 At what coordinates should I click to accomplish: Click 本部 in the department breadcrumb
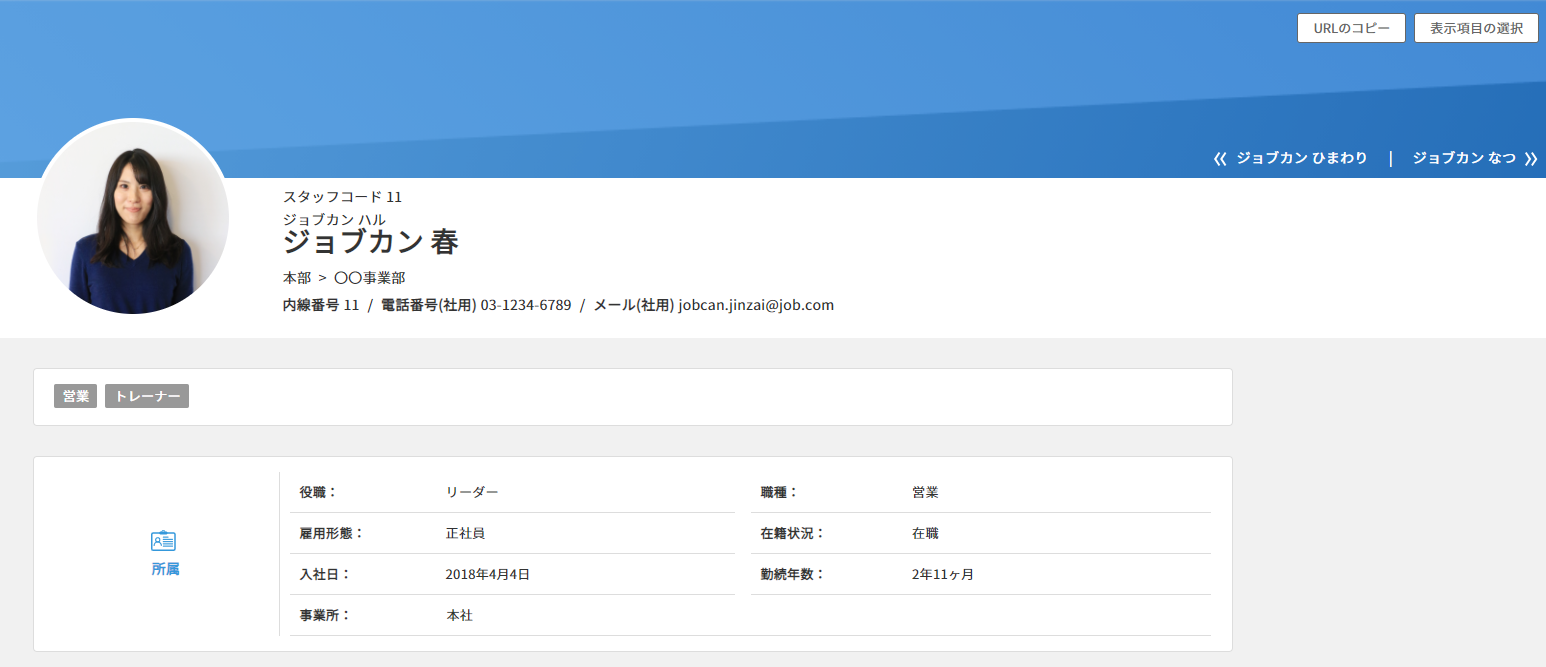click(x=297, y=278)
